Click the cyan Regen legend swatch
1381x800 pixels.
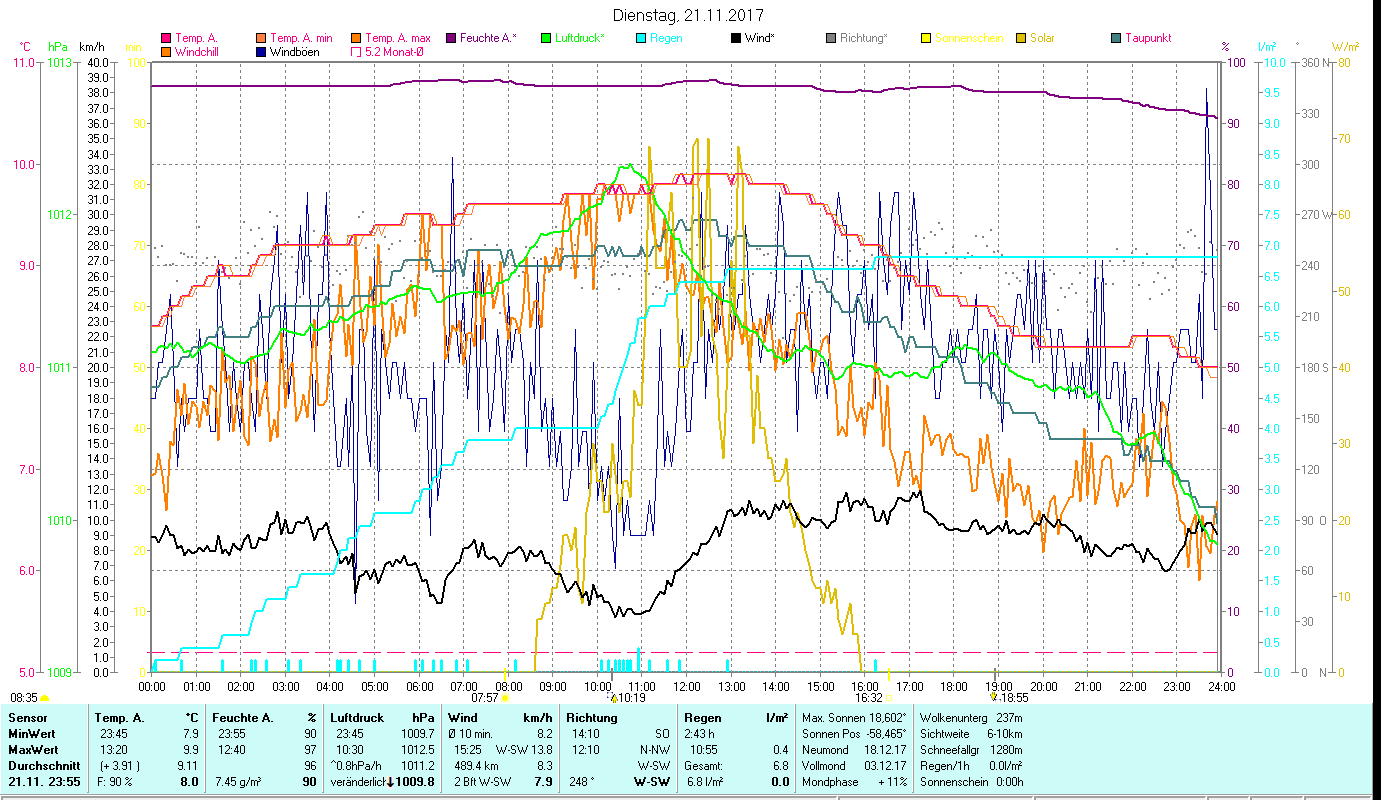click(642, 38)
